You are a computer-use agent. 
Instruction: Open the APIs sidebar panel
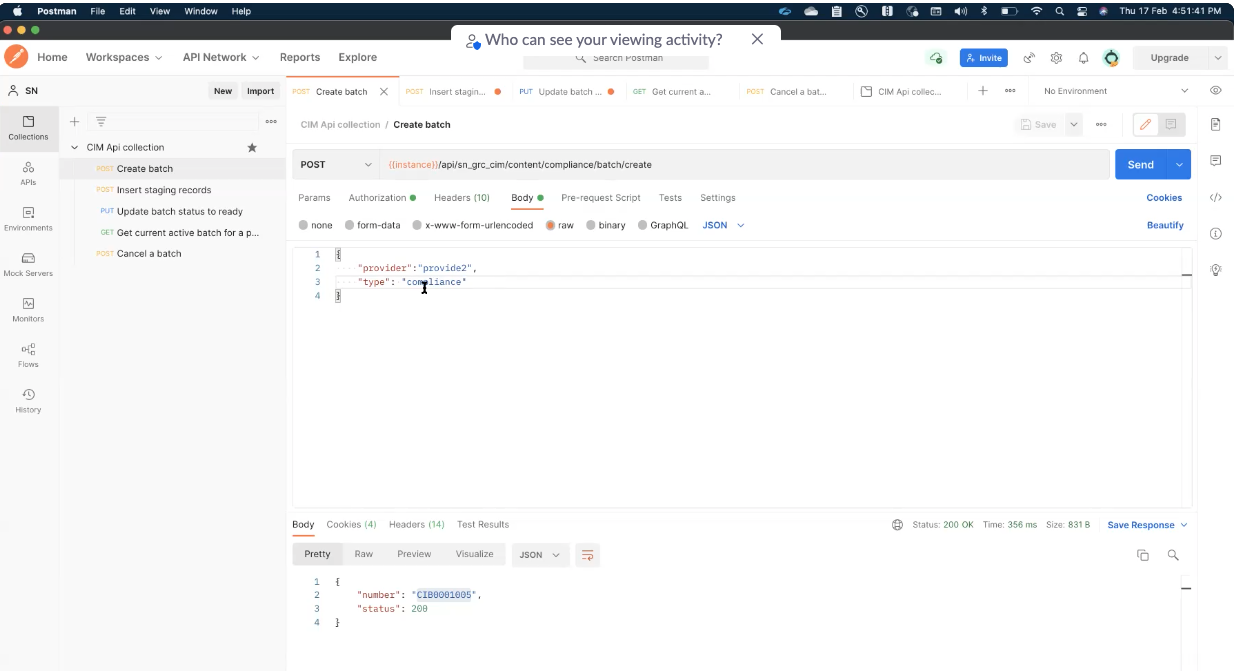pyautogui.click(x=28, y=173)
